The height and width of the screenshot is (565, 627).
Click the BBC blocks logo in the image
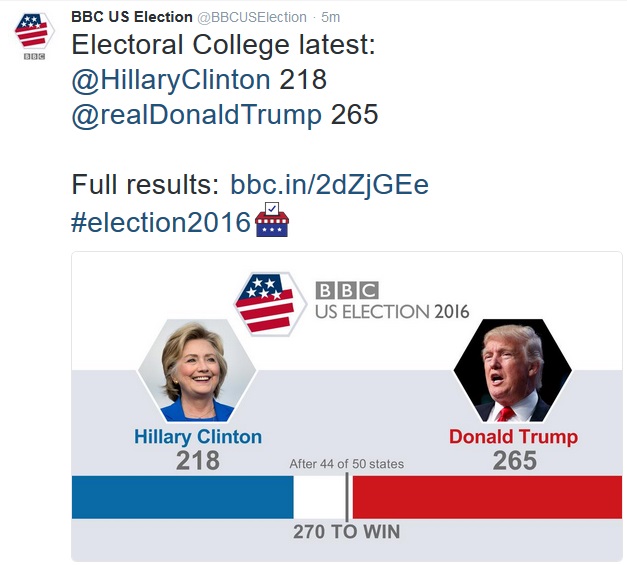click(347, 290)
